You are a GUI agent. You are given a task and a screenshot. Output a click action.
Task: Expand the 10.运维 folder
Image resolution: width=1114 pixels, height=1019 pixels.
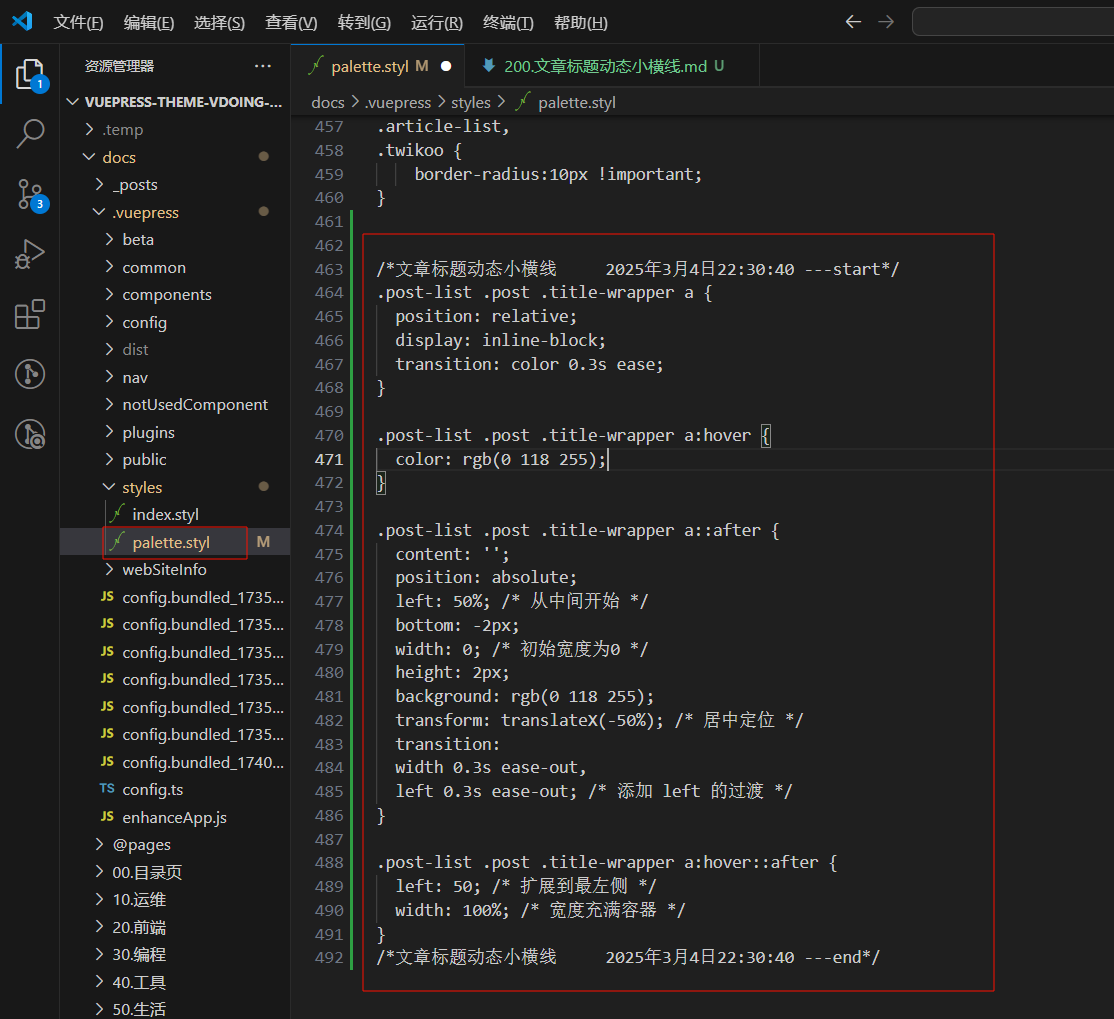(x=175, y=900)
